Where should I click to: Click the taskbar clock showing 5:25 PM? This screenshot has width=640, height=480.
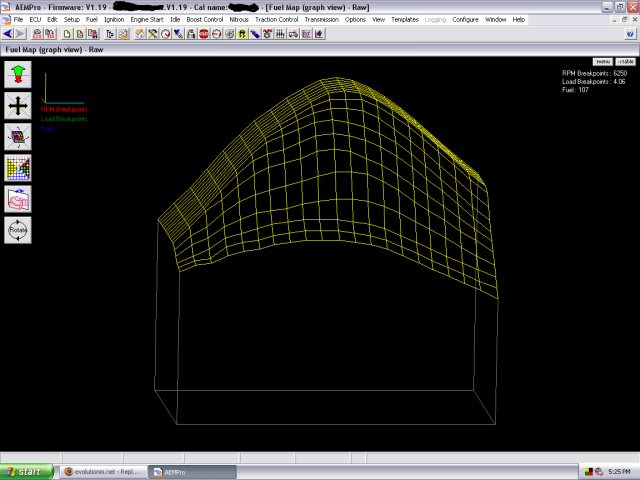pyautogui.click(x=619, y=472)
